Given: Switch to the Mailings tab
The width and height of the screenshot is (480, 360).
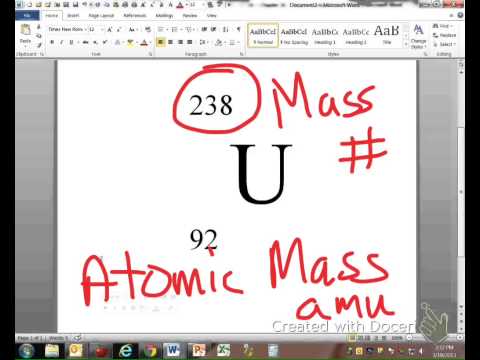Looking at the screenshot, I should [x=164, y=16].
